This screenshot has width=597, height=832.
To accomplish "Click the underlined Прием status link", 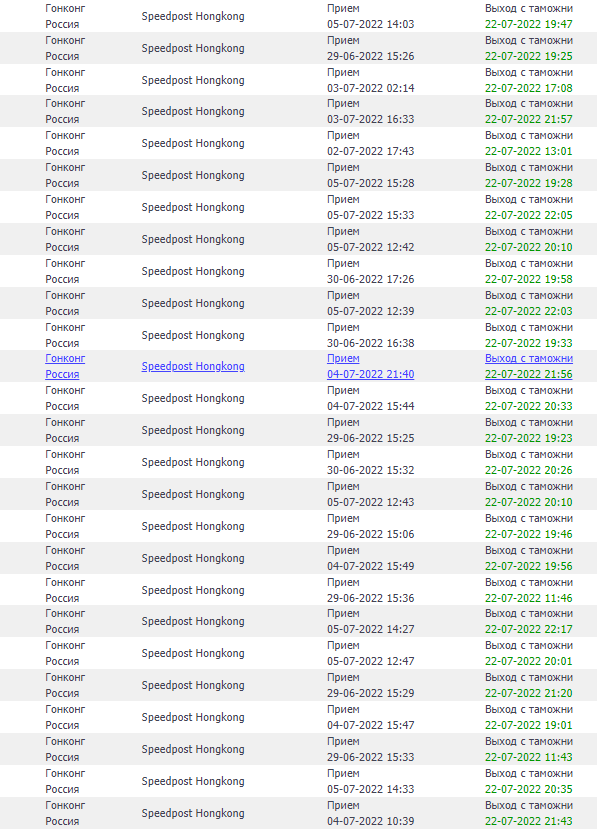I will tap(343, 359).
